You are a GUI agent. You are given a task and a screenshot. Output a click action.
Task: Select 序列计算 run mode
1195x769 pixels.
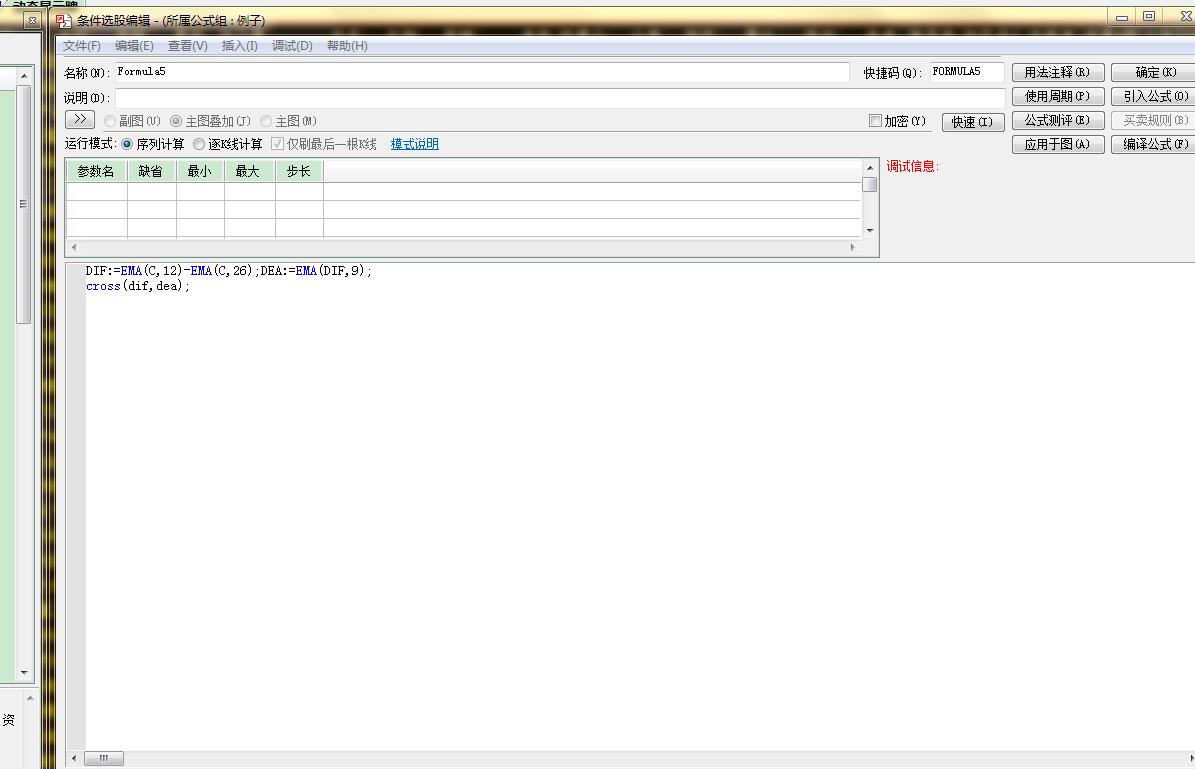[127, 144]
